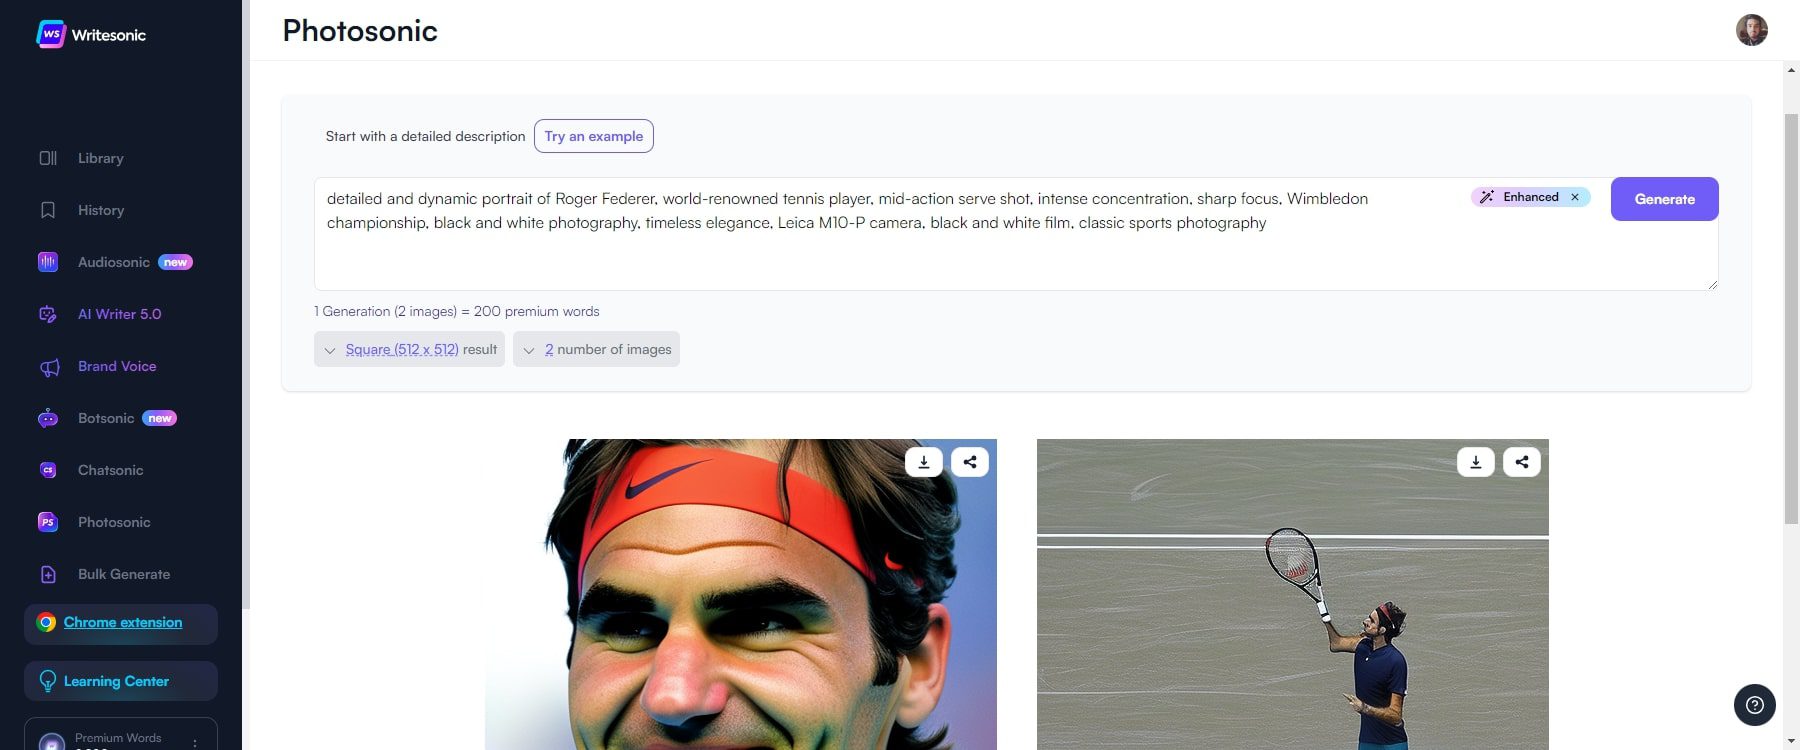This screenshot has height=750, width=1800.
Task: Expand the Square (512 x 512) result dropdown
Action: click(409, 349)
